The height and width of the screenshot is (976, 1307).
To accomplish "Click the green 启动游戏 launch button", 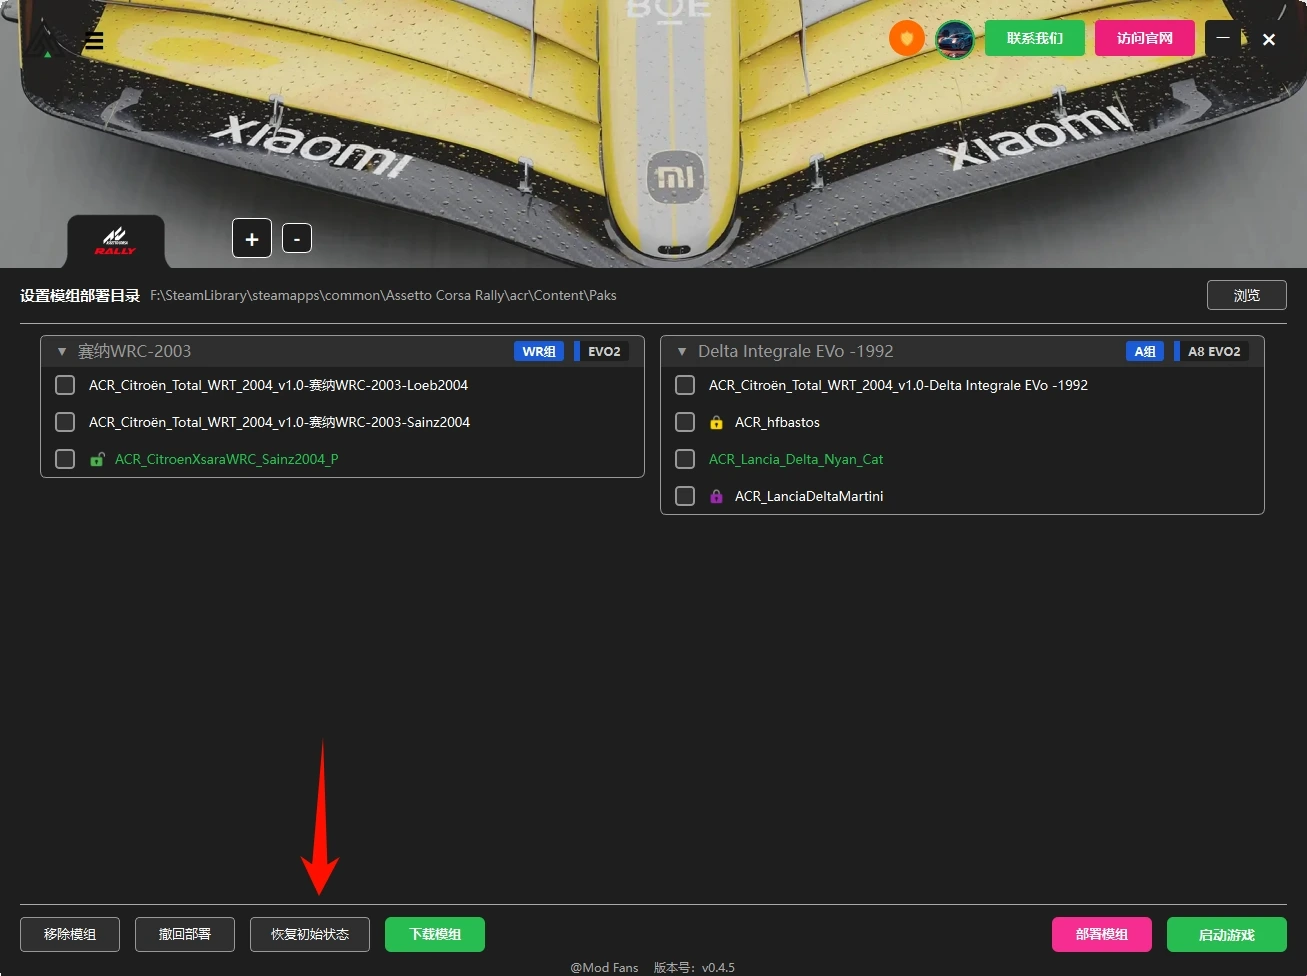I will click(1226, 934).
